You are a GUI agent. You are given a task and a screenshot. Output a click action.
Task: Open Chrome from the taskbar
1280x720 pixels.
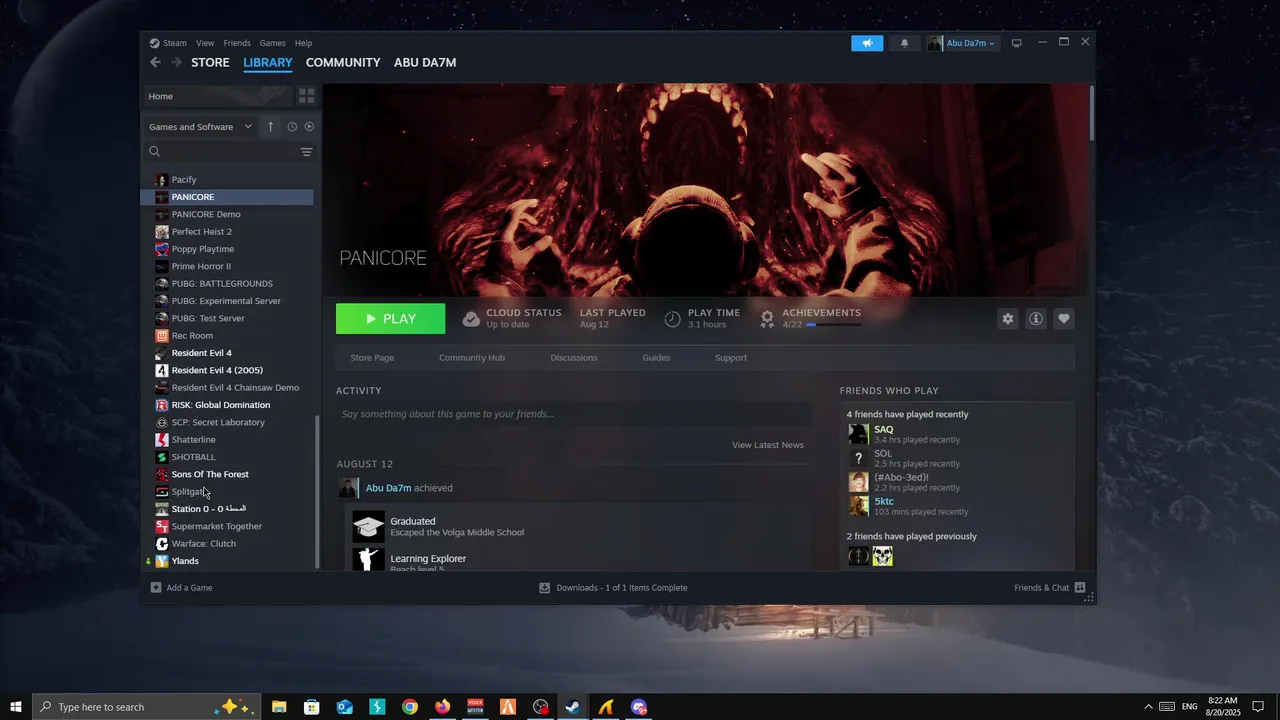pos(410,707)
